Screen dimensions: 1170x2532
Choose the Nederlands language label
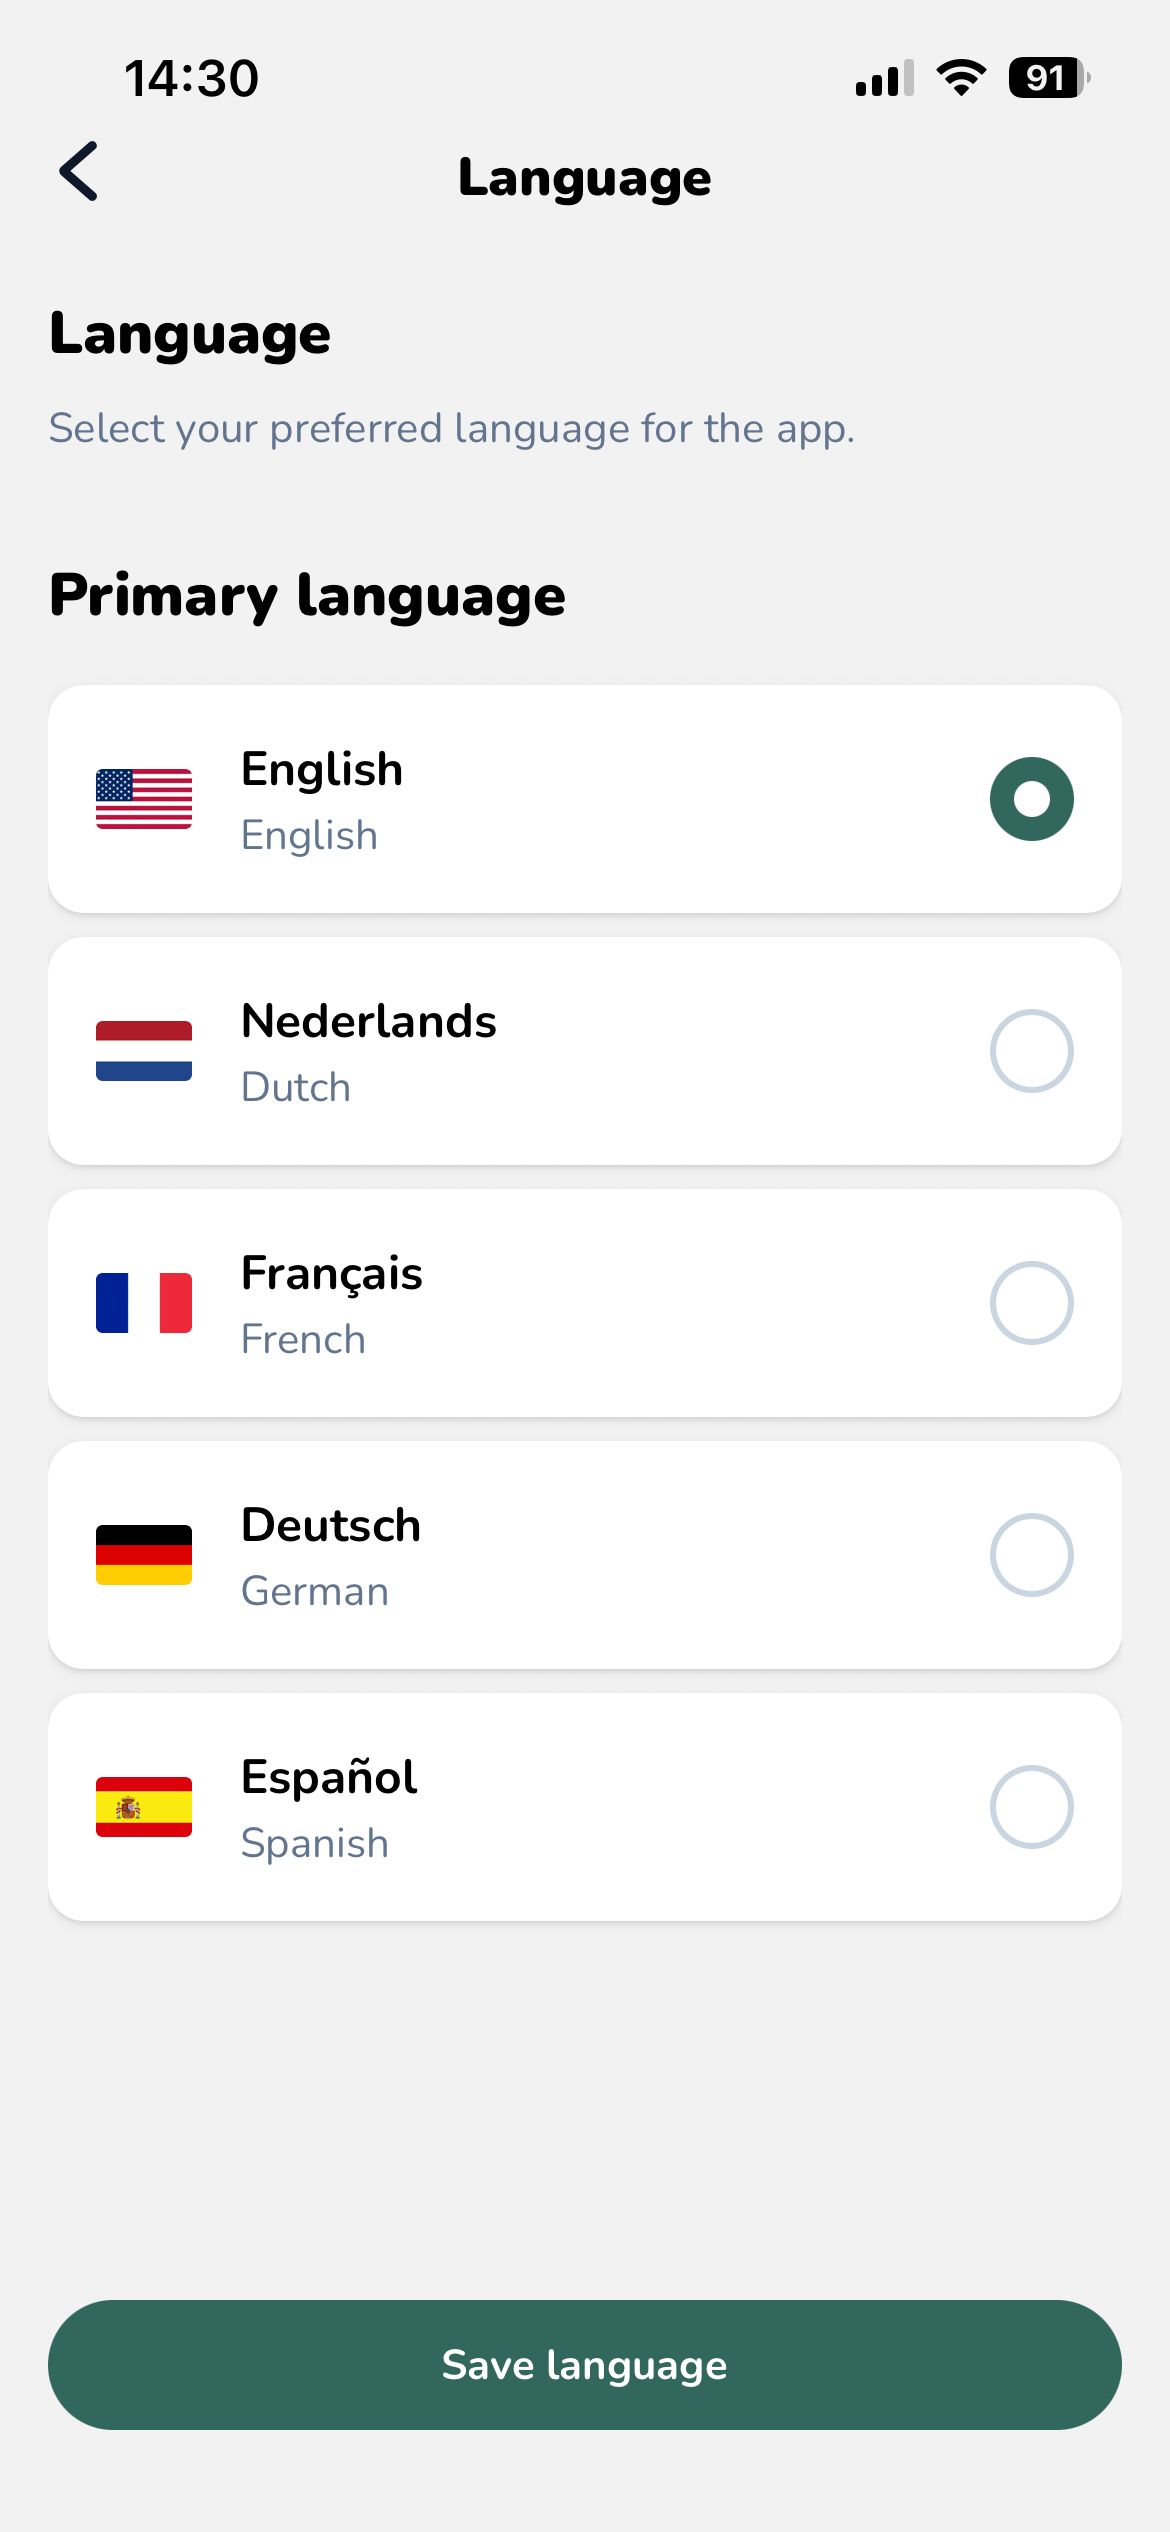[x=369, y=1022]
